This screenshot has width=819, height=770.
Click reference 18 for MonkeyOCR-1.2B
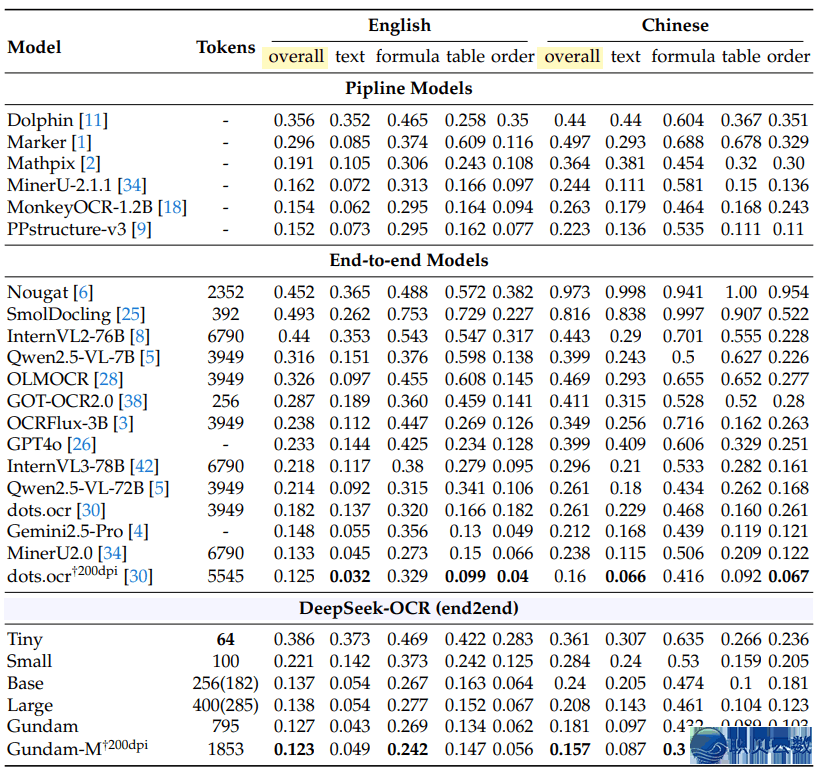tap(174, 207)
